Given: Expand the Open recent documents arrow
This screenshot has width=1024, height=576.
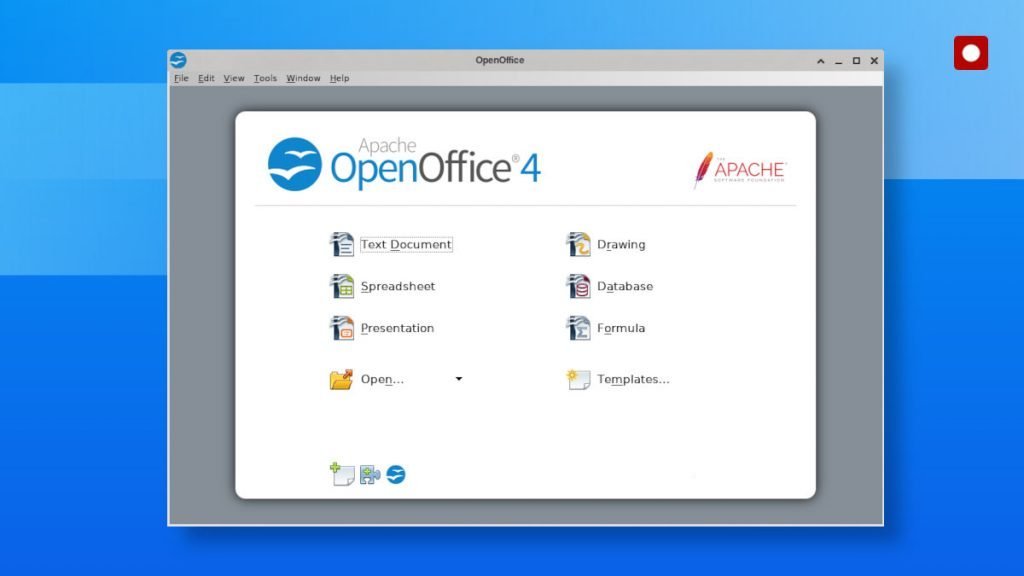Looking at the screenshot, I should pyautogui.click(x=458, y=379).
